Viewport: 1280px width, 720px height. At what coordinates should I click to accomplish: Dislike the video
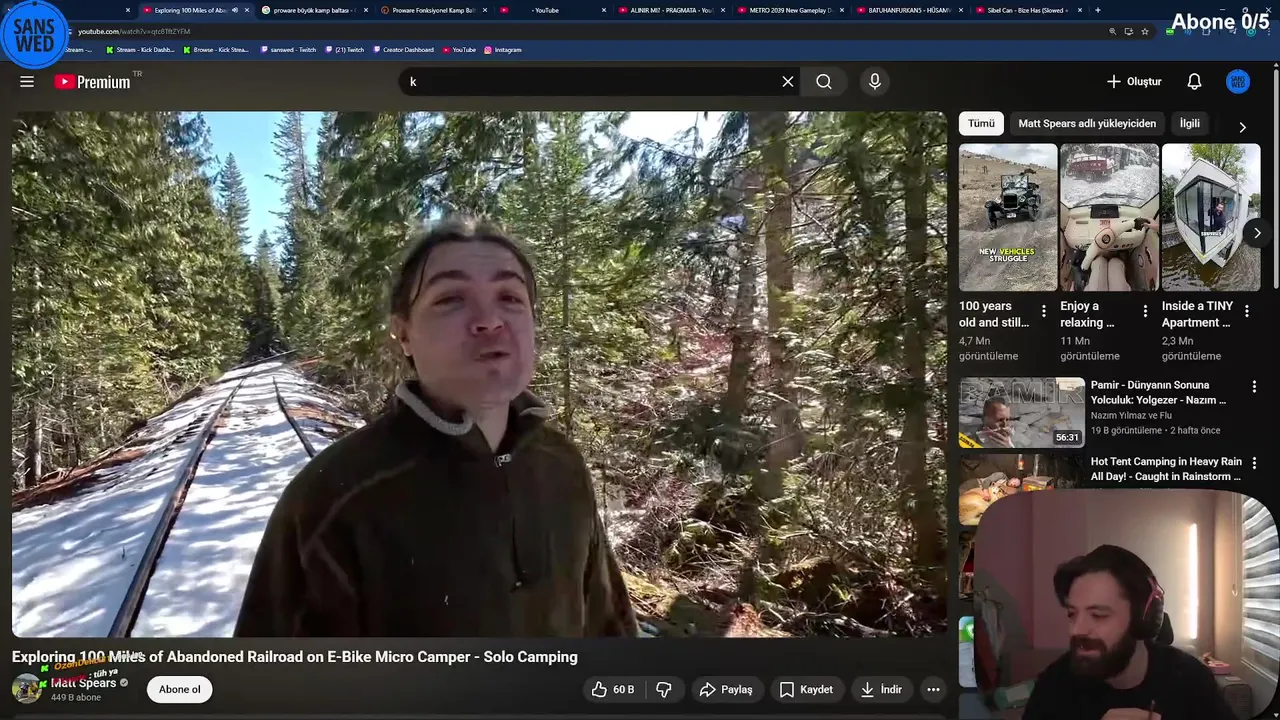664,689
